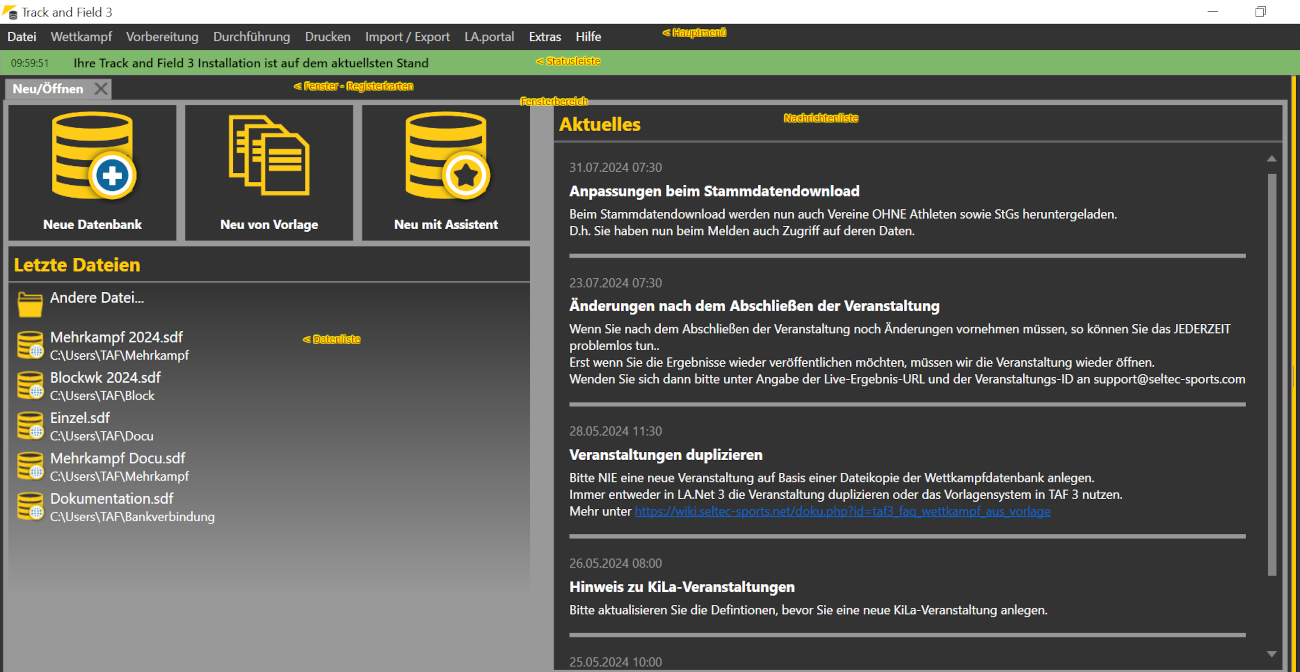The width and height of the screenshot is (1300, 672).
Task: Open the Datei menu
Action: click(x=22, y=37)
